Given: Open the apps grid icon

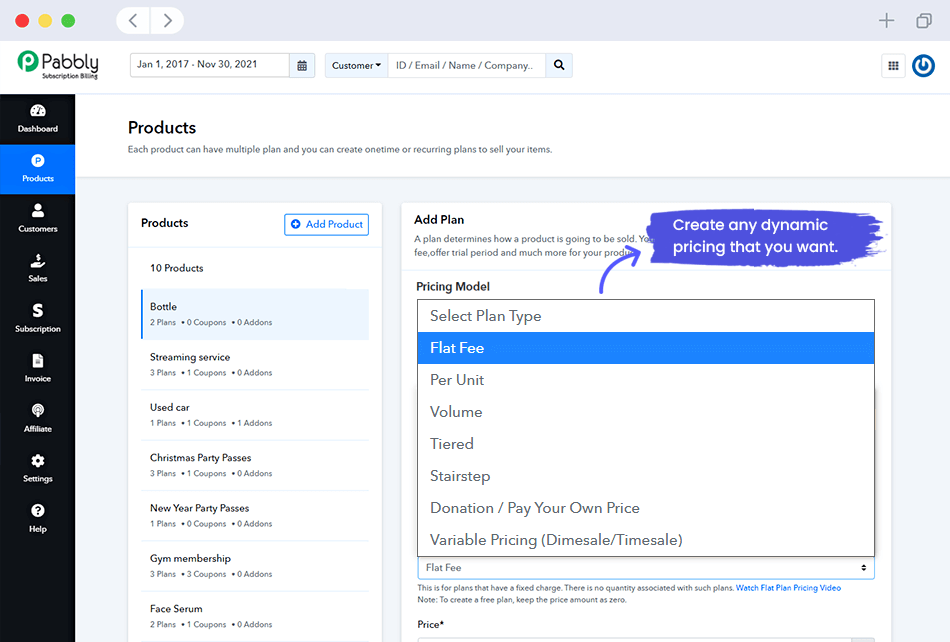Looking at the screenshot, I should 893,65.
